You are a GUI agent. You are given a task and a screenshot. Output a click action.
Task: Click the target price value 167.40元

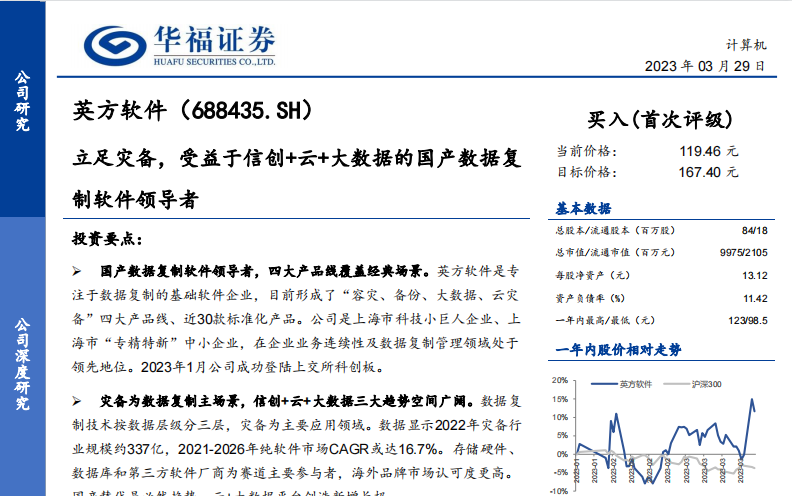(708, 172)
